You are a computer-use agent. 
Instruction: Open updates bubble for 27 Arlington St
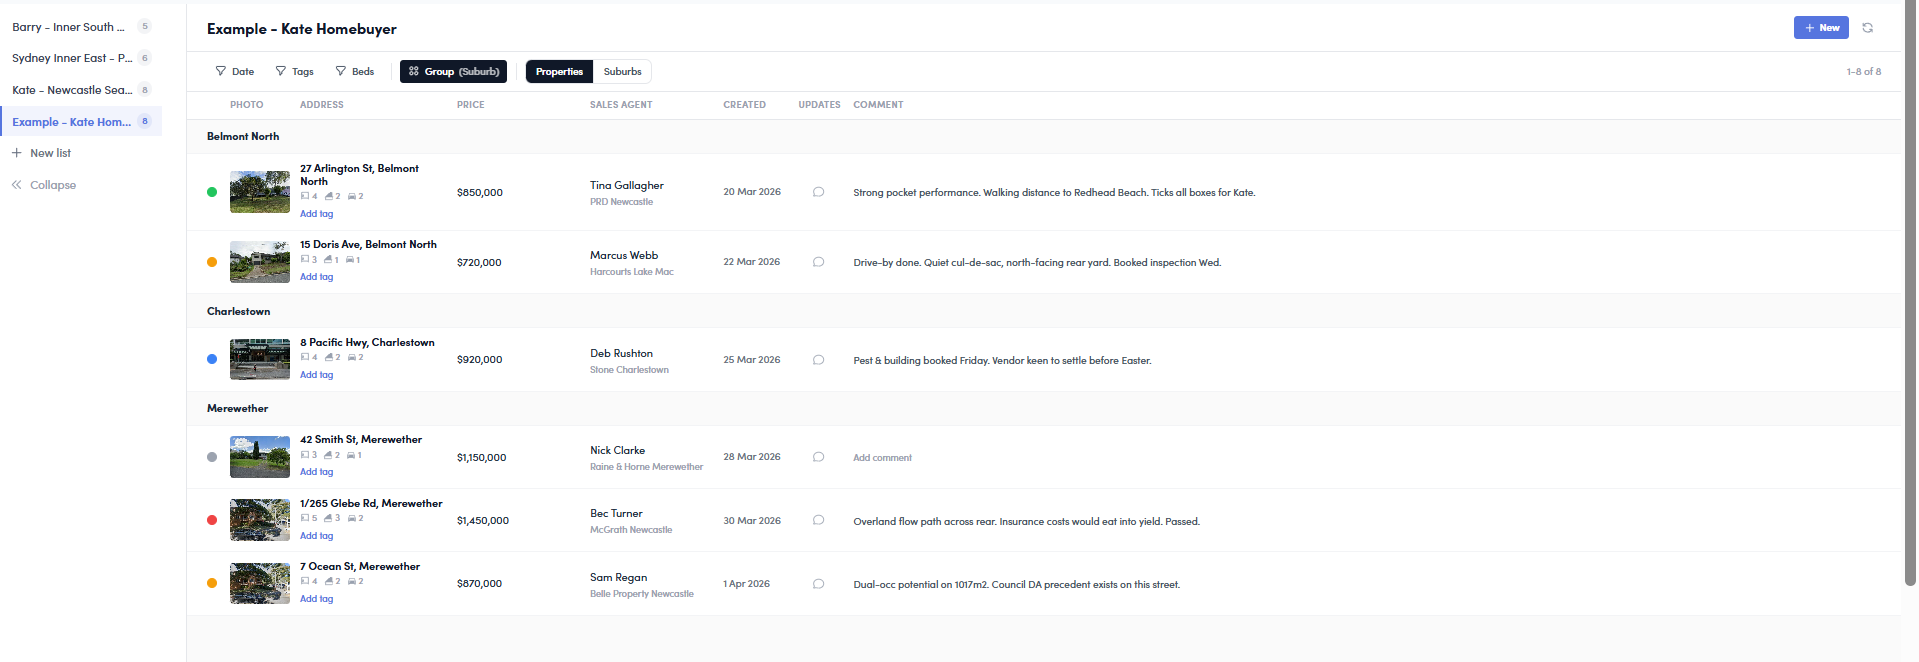click(818, 192)
